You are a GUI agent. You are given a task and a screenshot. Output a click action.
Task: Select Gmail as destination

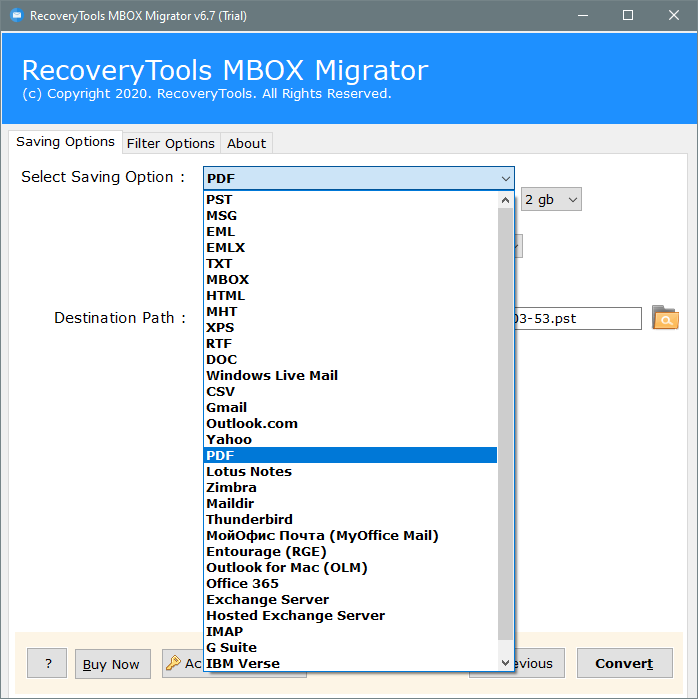[x=351, y=408]
